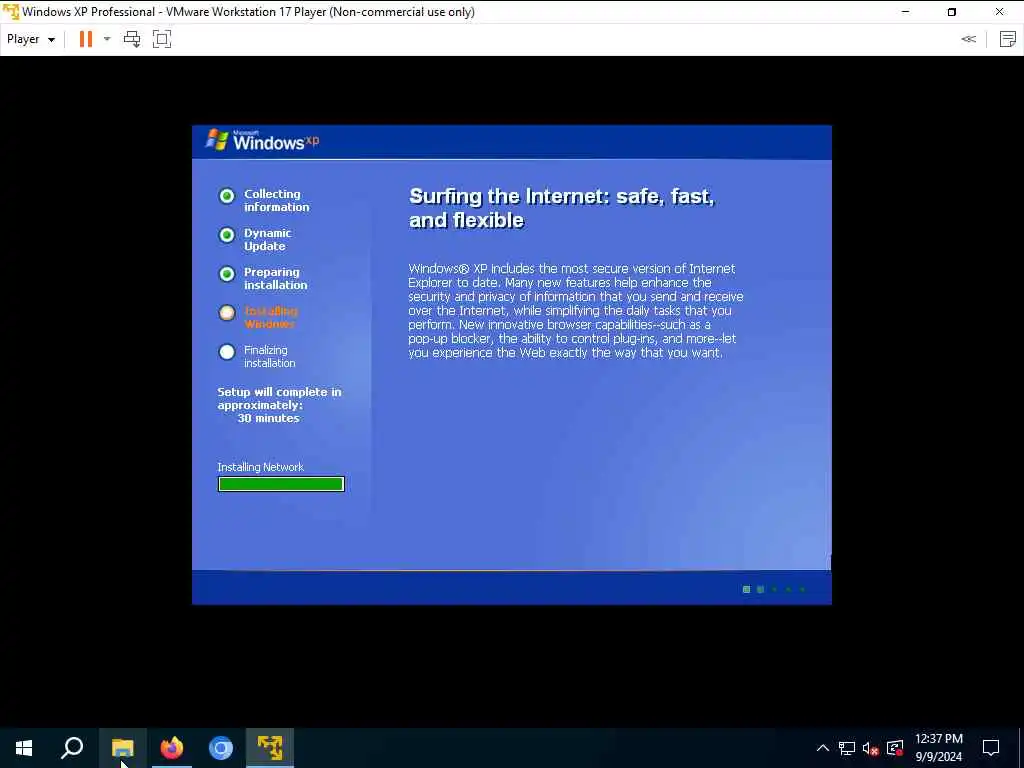Click the muted volume tray icon
1024x768 pixels.
(871, 748)
